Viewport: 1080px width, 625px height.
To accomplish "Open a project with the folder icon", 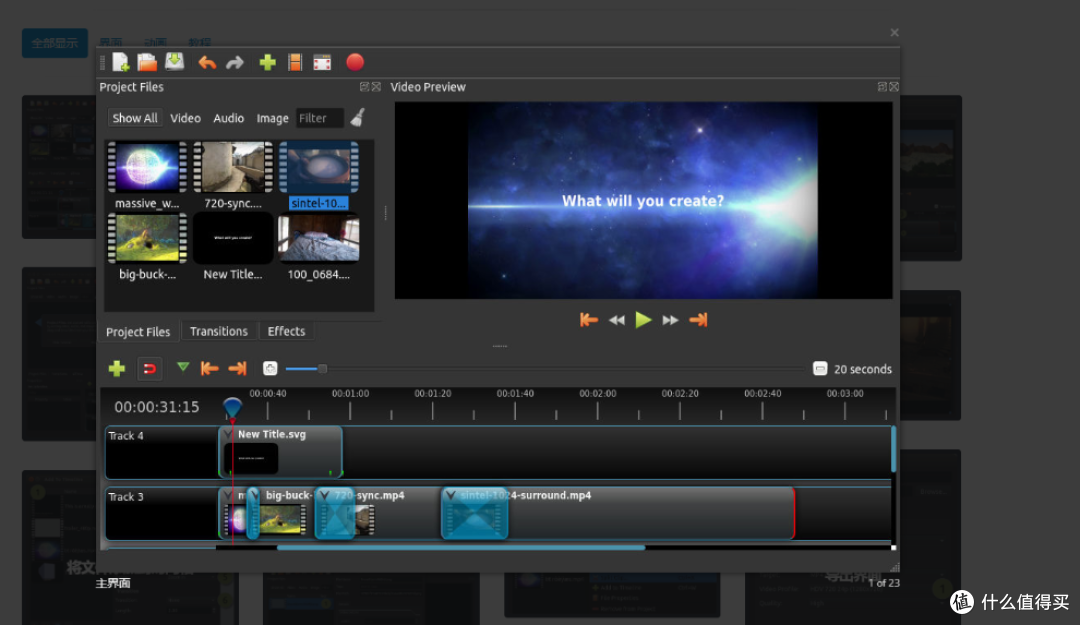I will coord(147,63).
